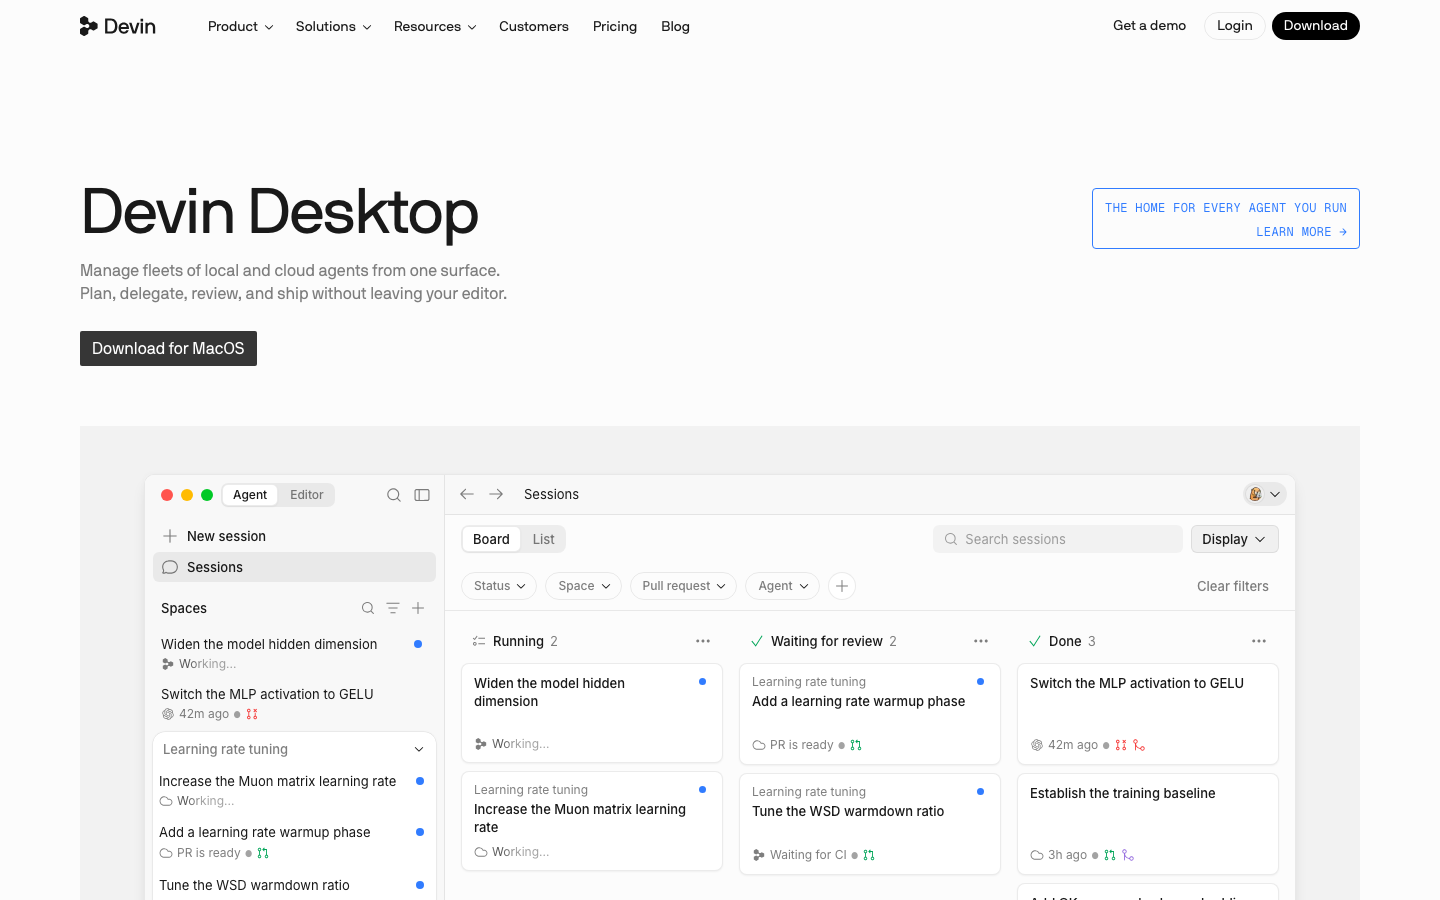Follow the Learn More link

click(1302, 232)
